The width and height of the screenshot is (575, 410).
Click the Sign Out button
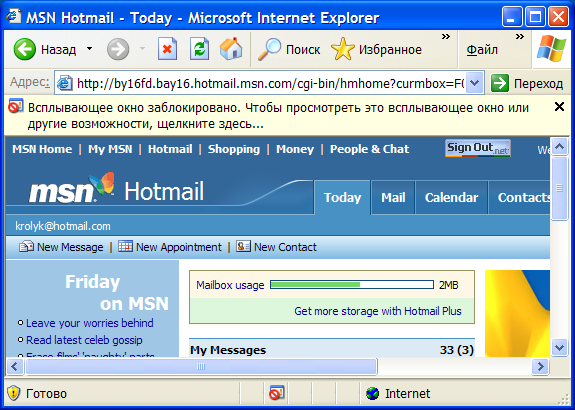tap(478, 148)
